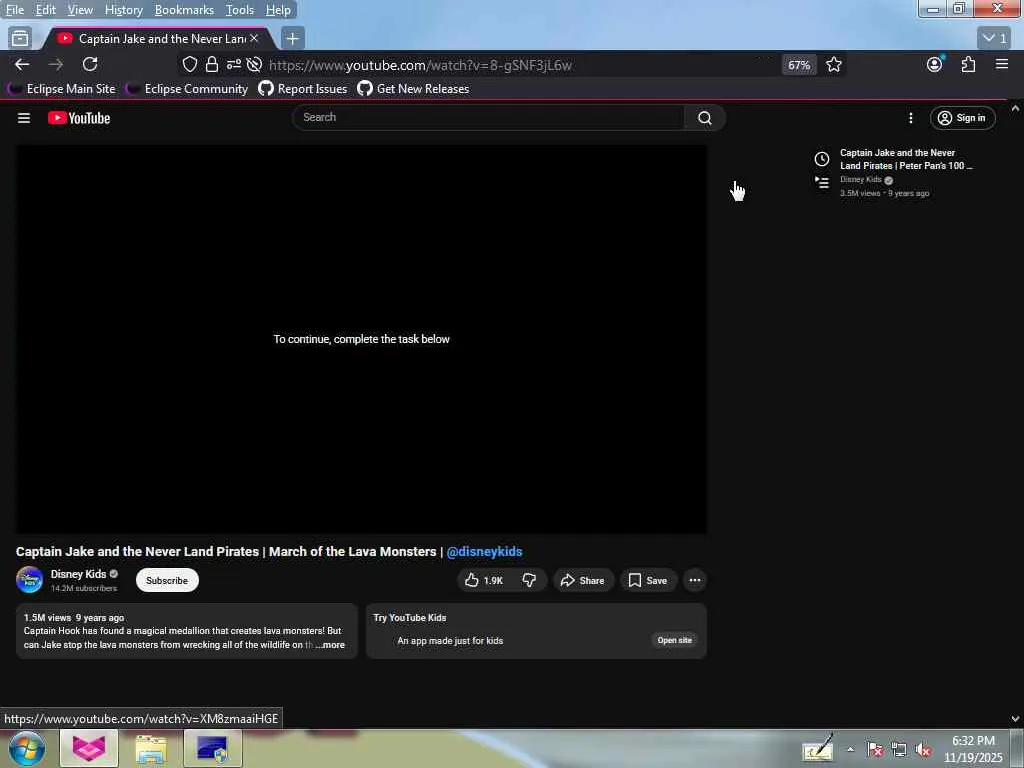This screenshot has height=768, width=1024.
Task: Open the Extensions puzzle icon
Action: tap(968, 64)
